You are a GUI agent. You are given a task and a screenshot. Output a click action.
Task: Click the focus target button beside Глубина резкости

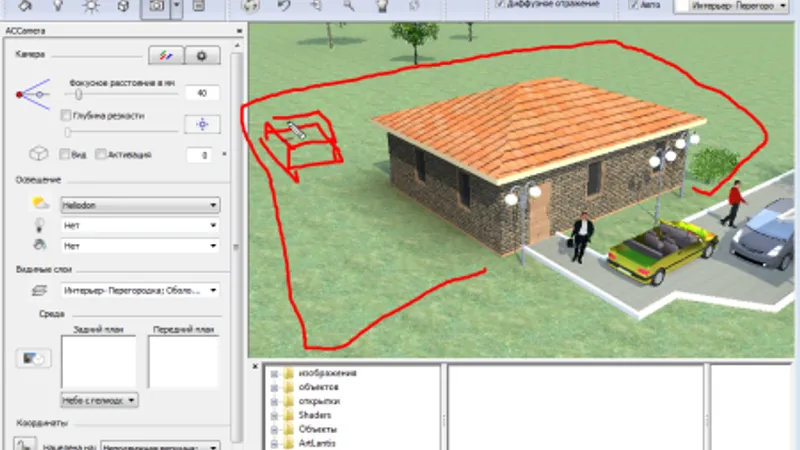(x=202, y=124)
